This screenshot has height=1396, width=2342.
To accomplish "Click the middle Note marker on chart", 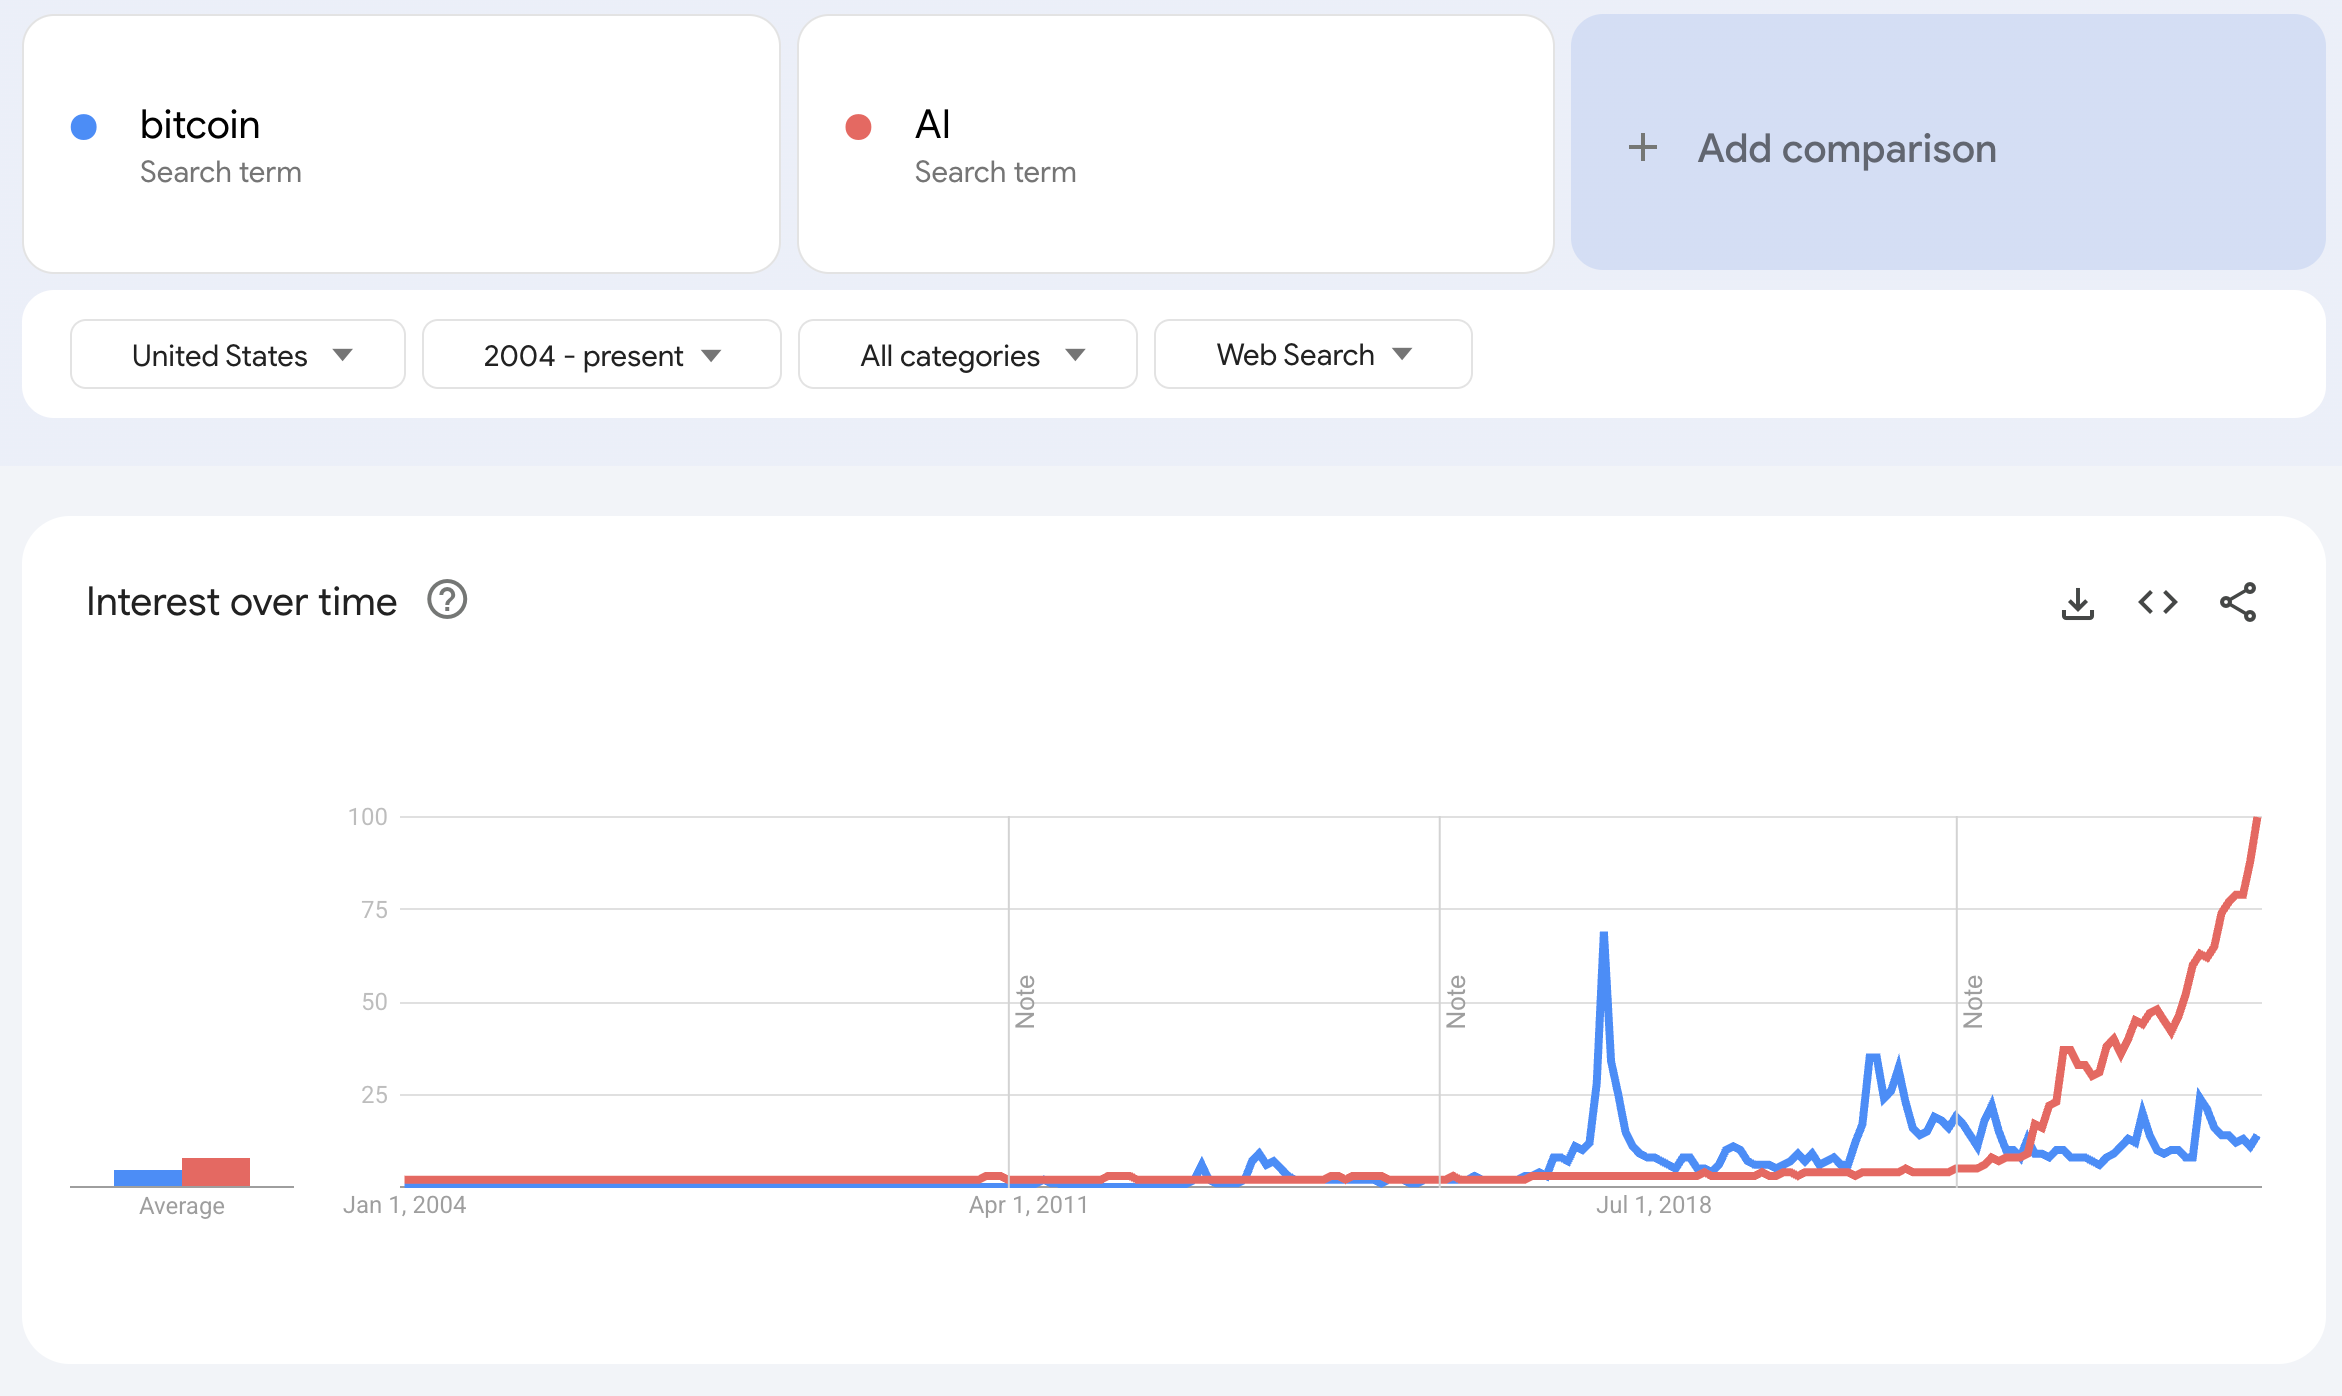I will click(x=1456, y=1001).
